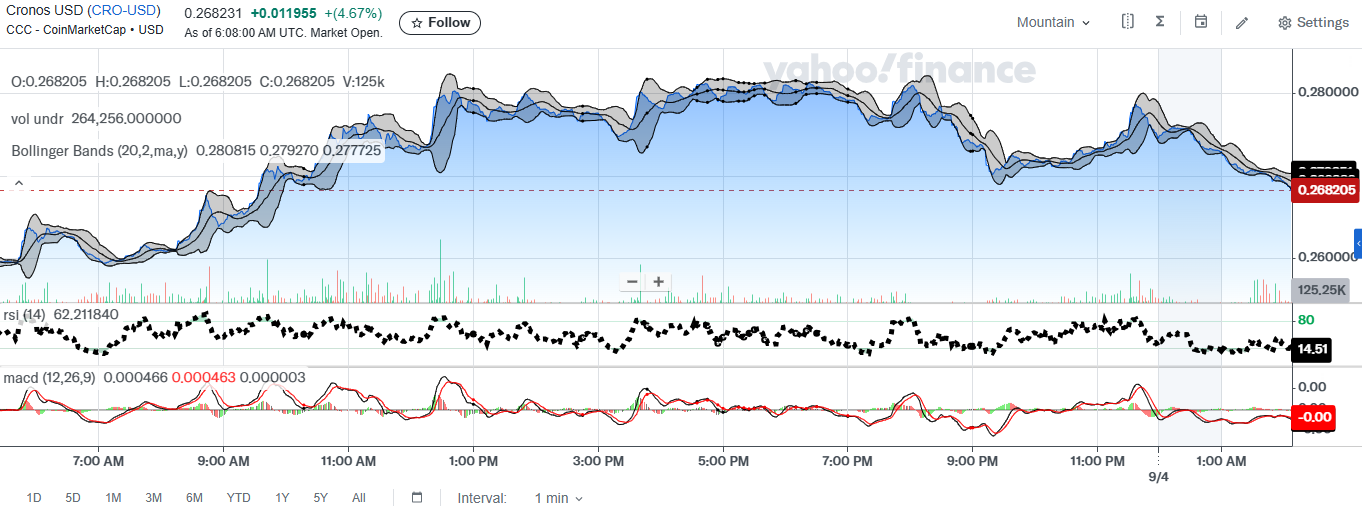Zoom out with the minus button
The image size is (1362, 506).
click(x=632, y=282)
